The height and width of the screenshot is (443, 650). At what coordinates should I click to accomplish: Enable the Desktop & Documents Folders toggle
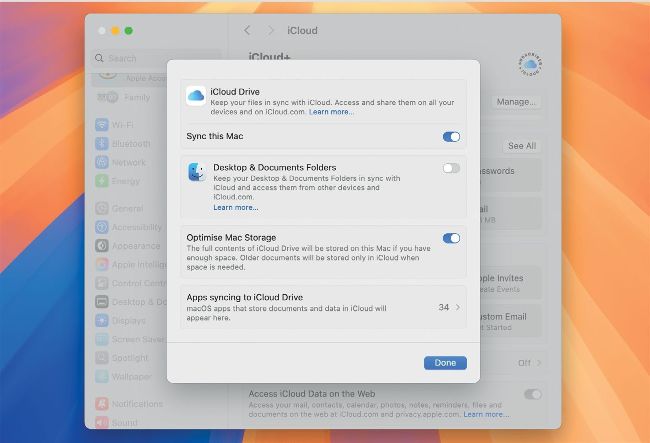(451, 168)
